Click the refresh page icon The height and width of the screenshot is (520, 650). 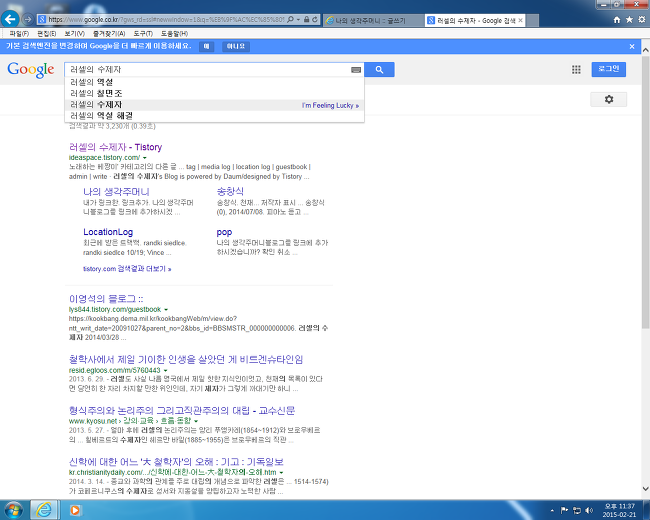coord(315,19)
